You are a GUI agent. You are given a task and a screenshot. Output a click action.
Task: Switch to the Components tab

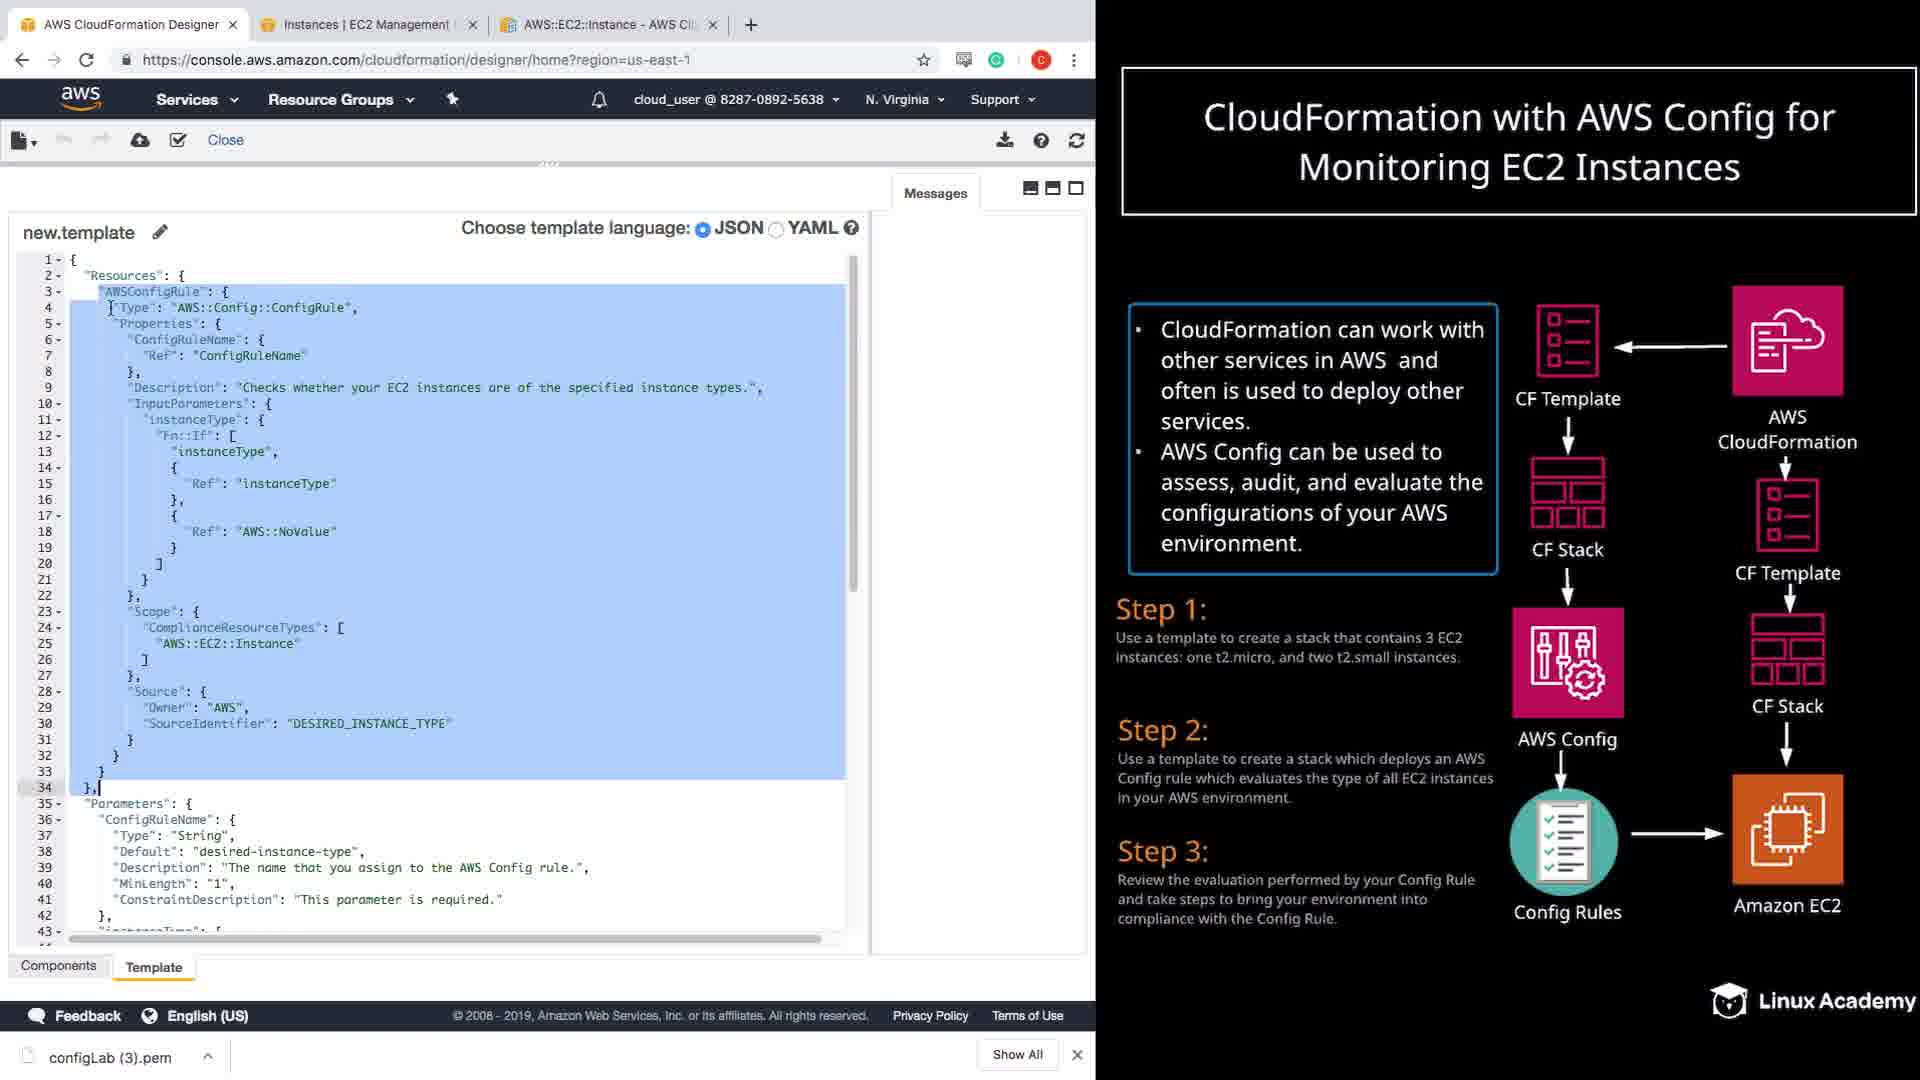pyautogui.click(x=58, y=966)
